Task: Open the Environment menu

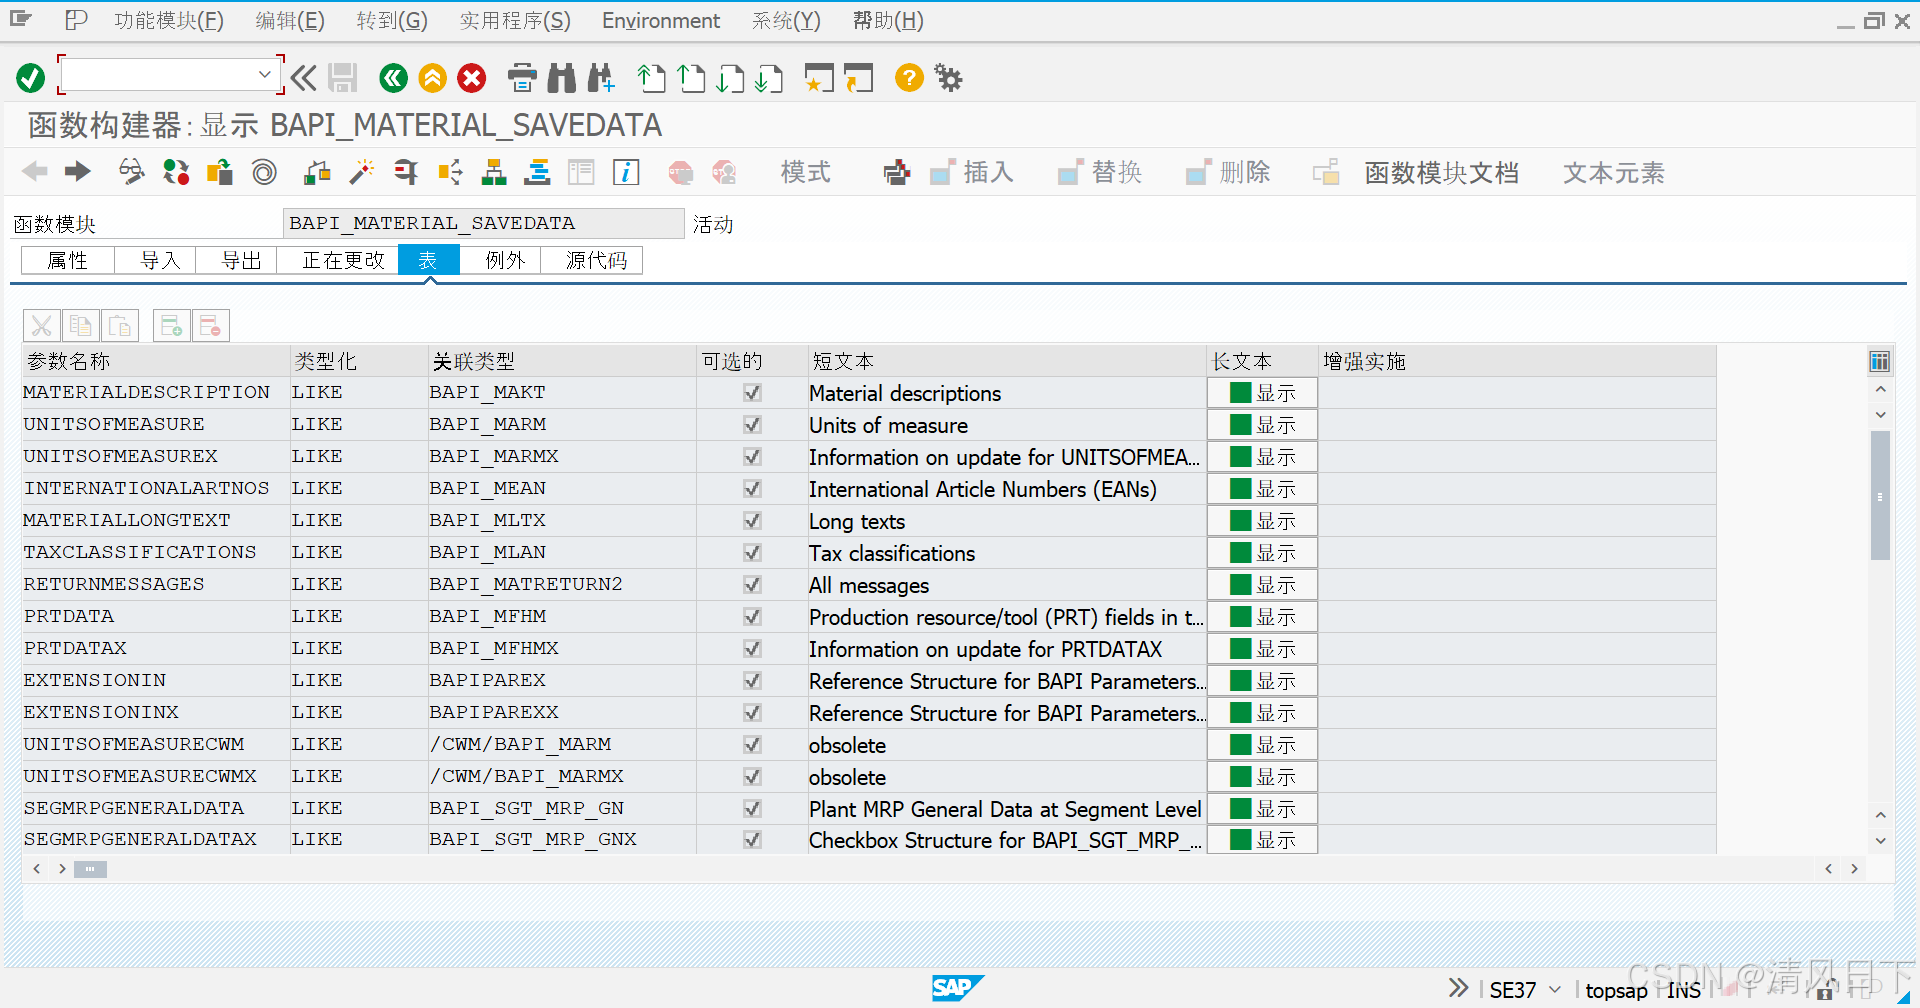Action: [x=660, y=20]
